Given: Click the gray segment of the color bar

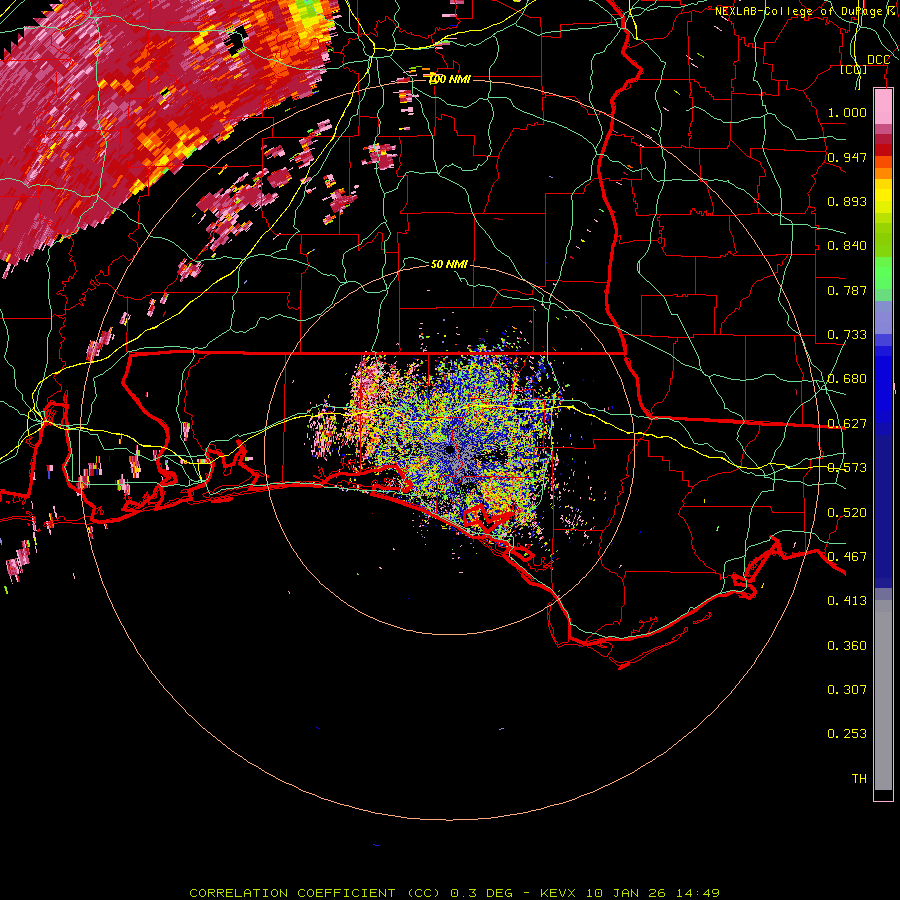Looking at the screenshot, I should (x=883, y=695).
